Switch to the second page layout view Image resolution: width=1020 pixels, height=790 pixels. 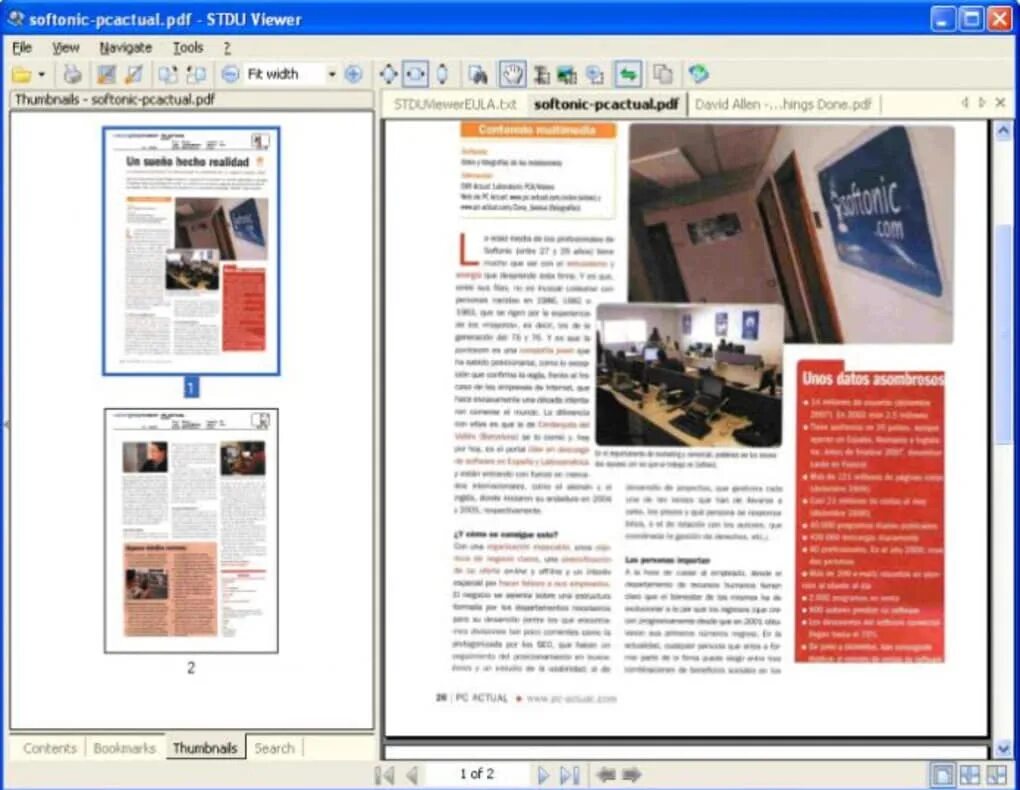[970, 774]
